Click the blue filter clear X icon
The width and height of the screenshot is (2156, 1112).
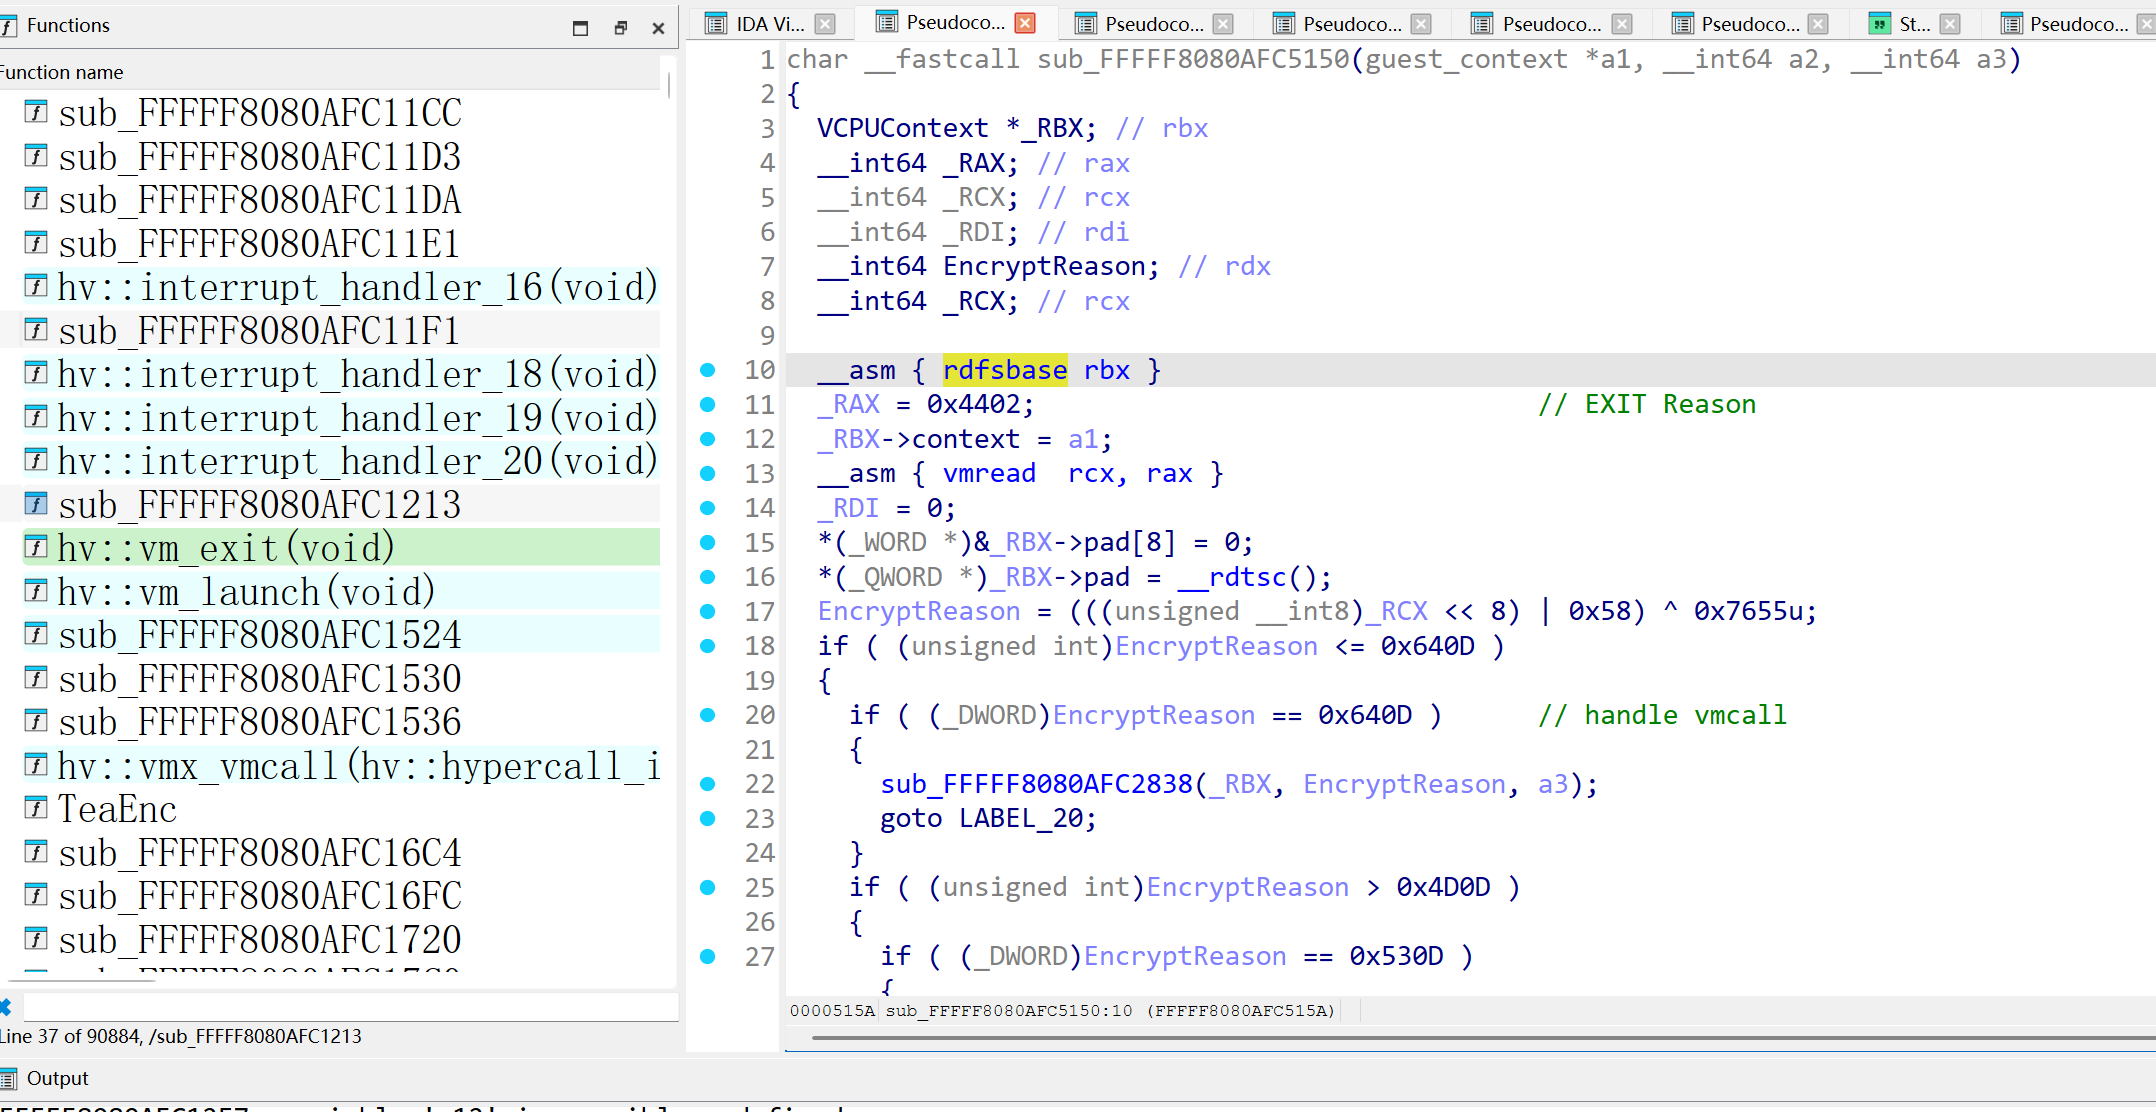(5, 1007)
